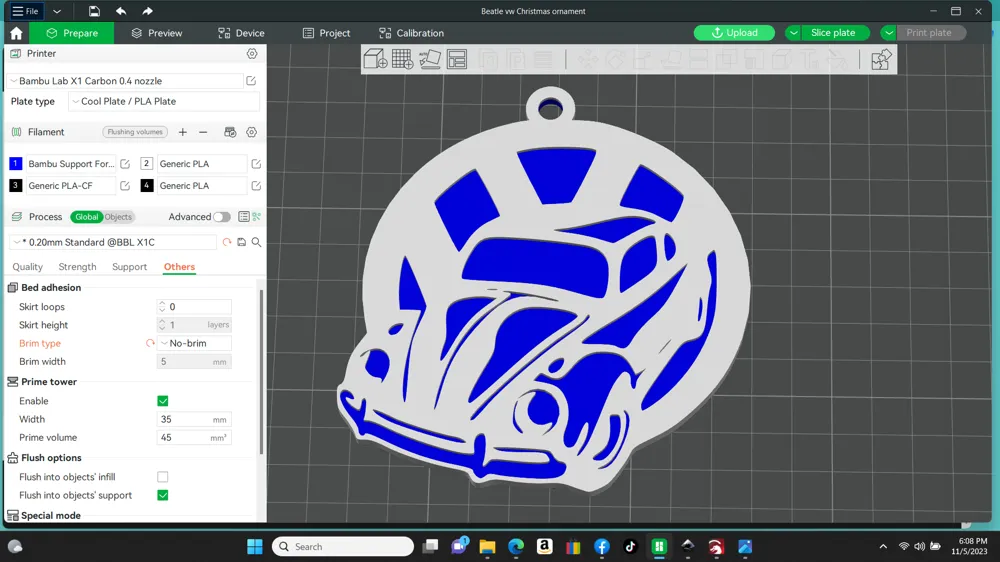This screenshot has width=1000, height=562.
Task: Open Slice plate dropdown arrow
Action: click(793, 33)
